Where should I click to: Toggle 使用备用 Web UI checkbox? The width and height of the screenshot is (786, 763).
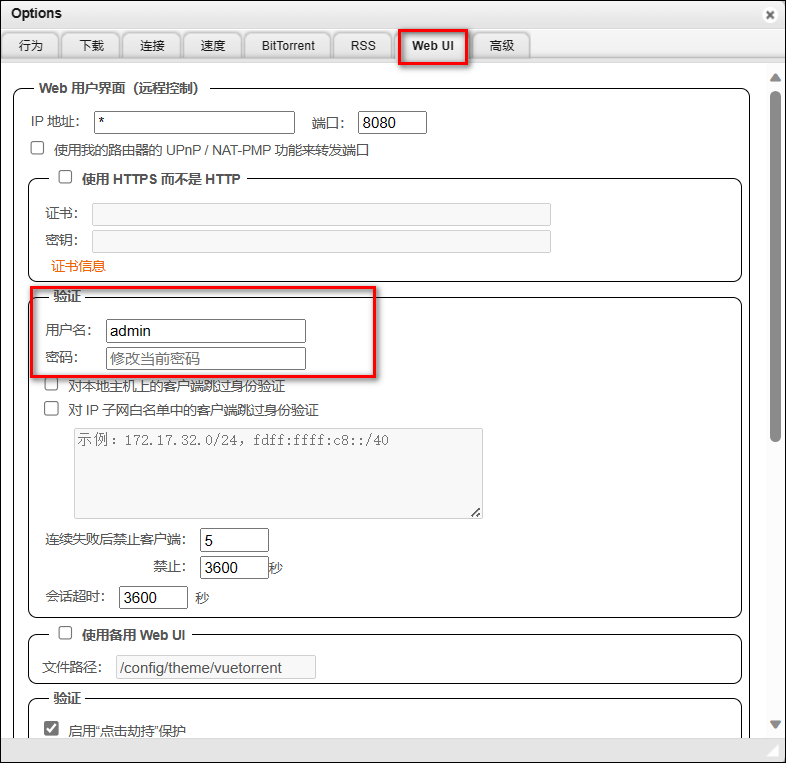(x=66, y=633)
